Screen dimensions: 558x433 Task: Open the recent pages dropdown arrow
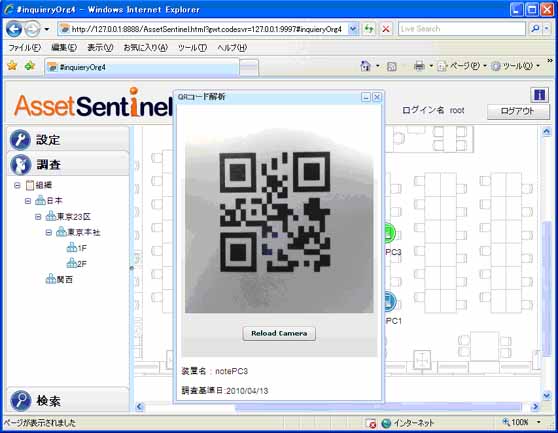pyautogui.click(x=47, y=29)
